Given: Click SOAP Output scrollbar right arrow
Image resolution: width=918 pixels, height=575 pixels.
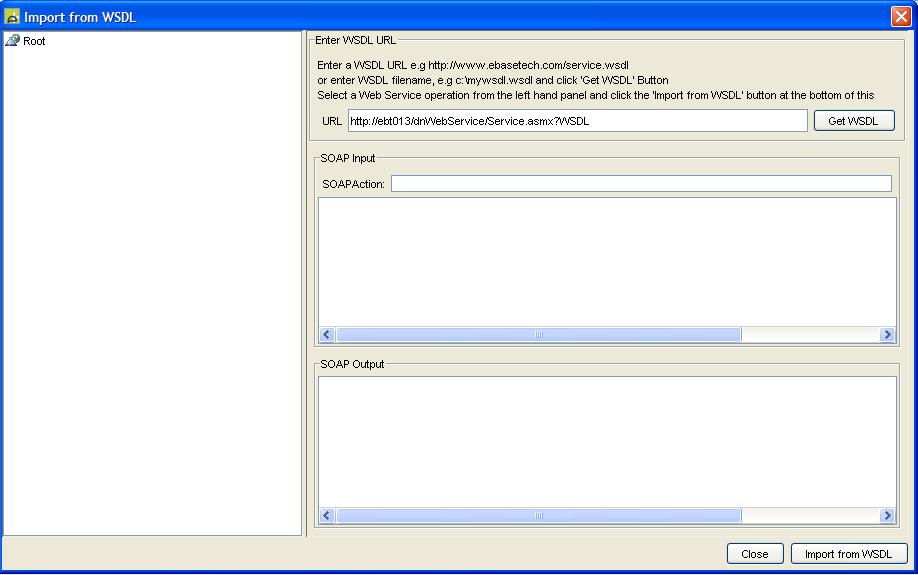Looking at the screenshot, I should pos(887,516).
